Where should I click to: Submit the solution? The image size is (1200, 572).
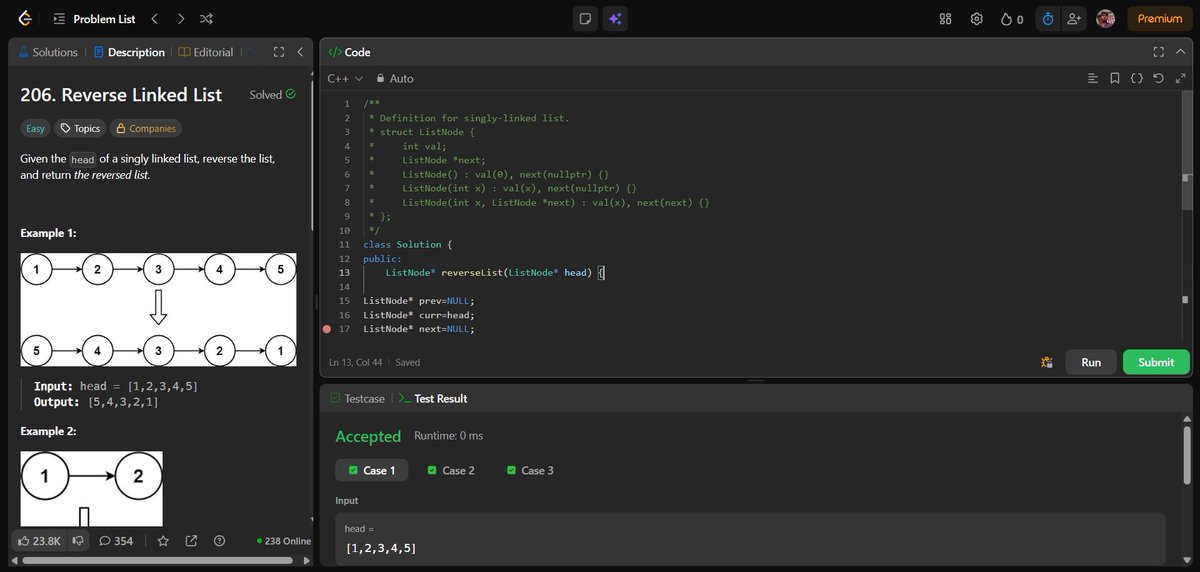point(1156,362)
